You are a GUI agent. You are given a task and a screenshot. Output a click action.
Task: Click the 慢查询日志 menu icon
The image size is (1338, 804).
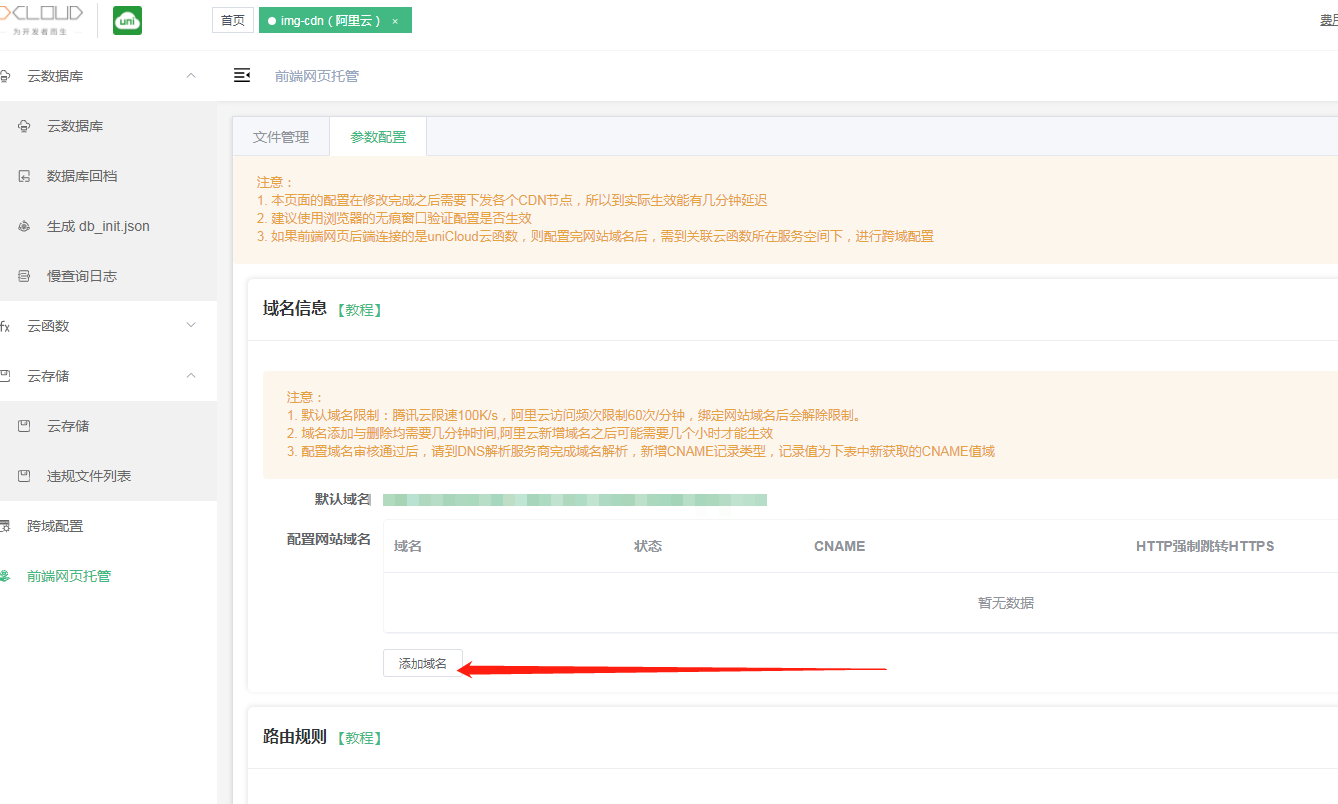tap(24, 276)
